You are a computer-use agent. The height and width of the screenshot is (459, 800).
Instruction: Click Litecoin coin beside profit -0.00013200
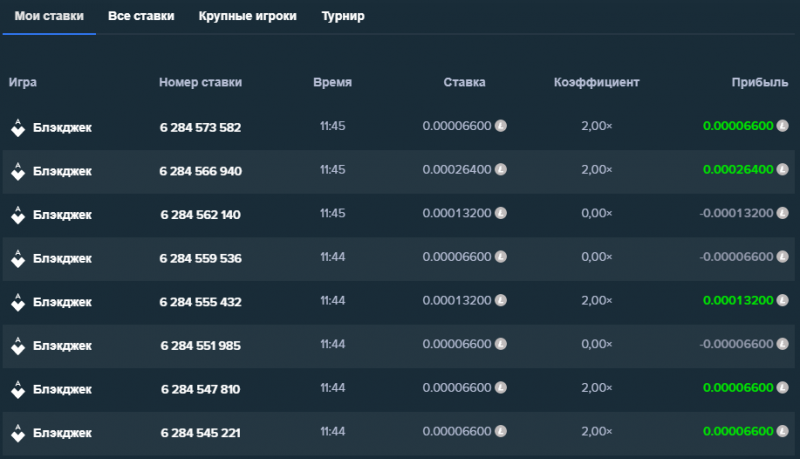(783, 213)
